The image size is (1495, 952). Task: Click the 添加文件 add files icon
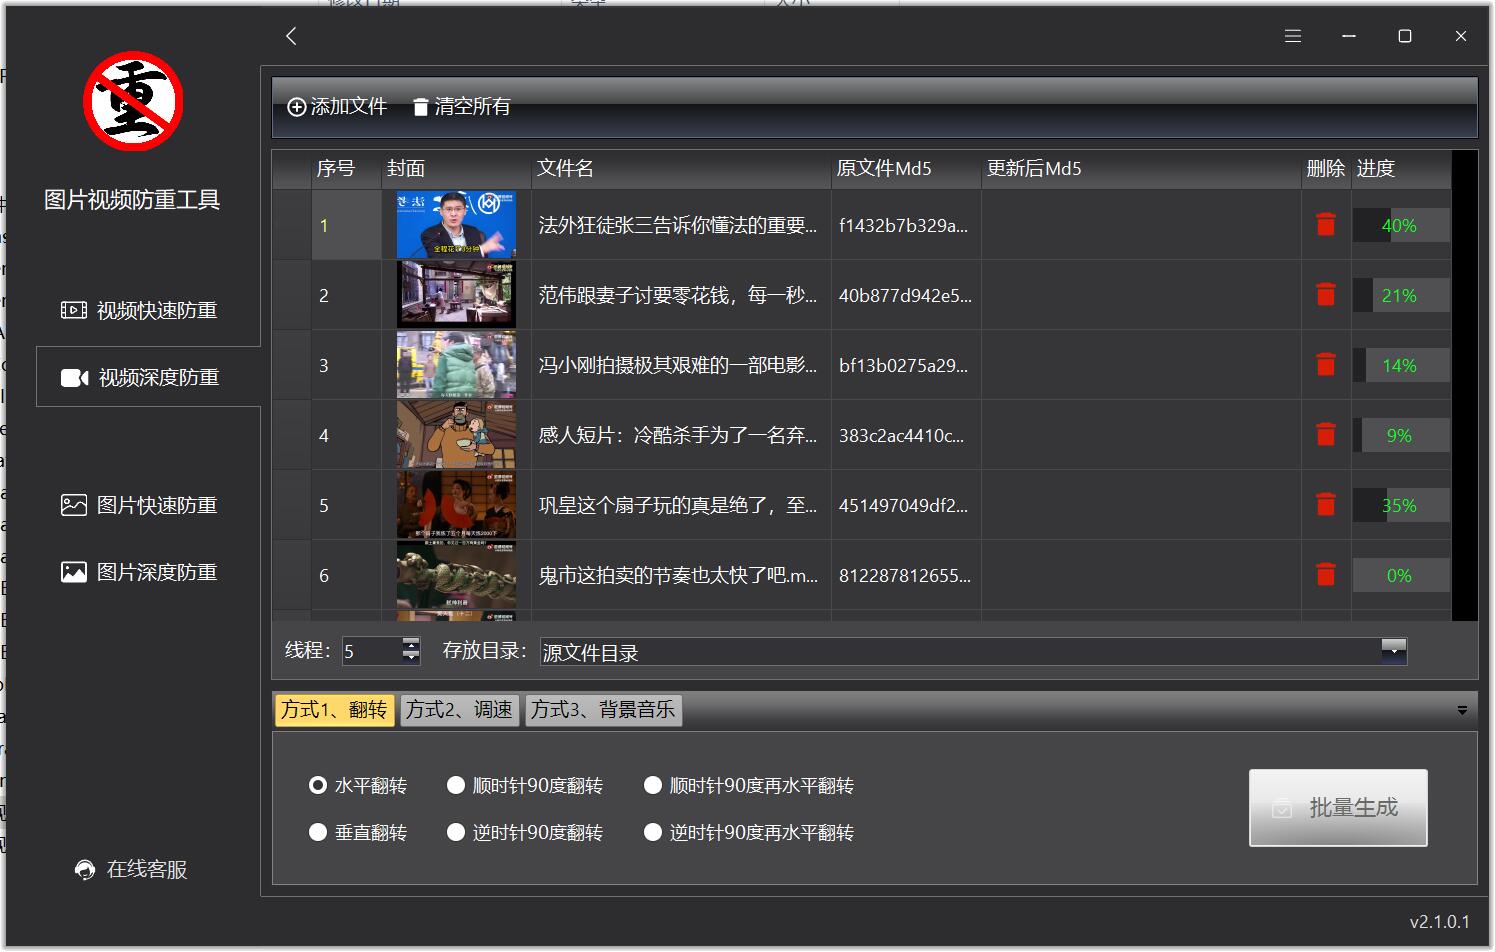296,106
